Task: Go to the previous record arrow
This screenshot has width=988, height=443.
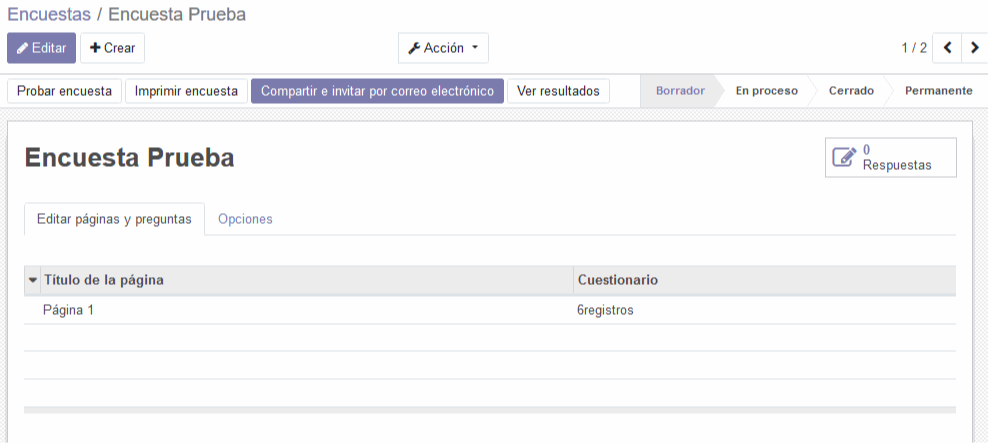Action: pyautogui.click(x=947, y=48)
